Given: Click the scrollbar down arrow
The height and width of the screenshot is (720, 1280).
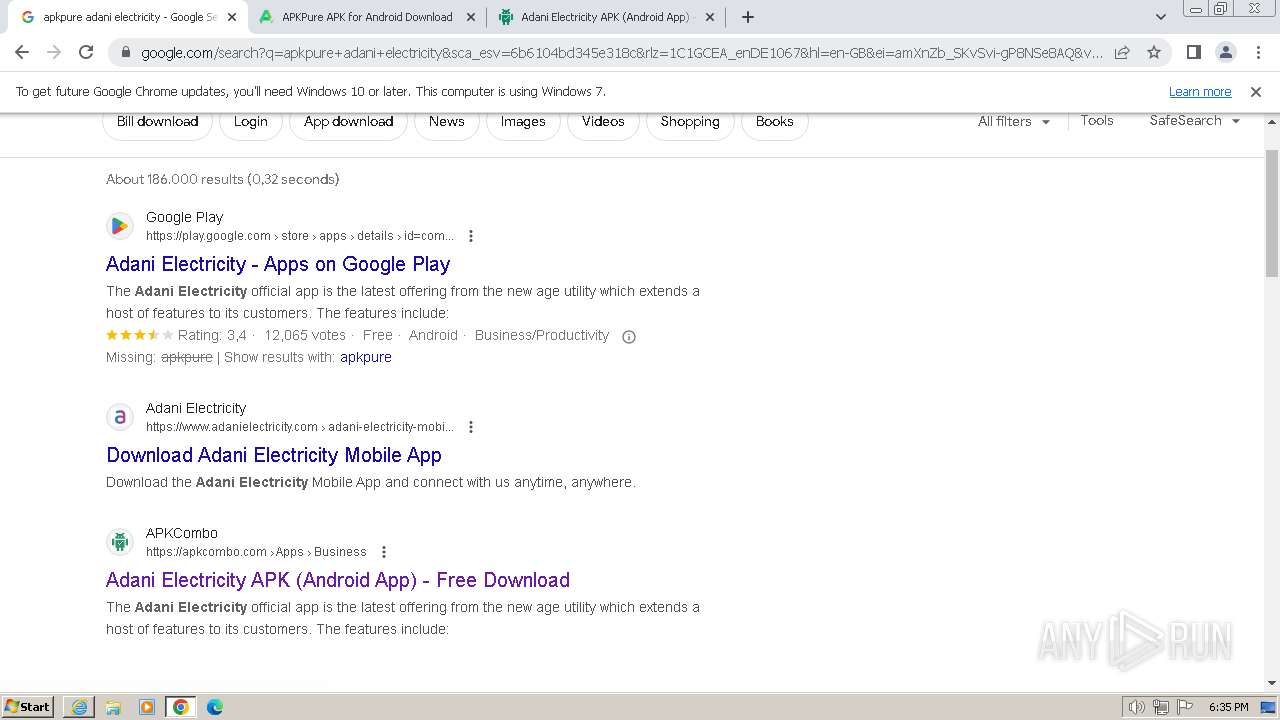Looking at the screenshot, I should click(1272, 684).
